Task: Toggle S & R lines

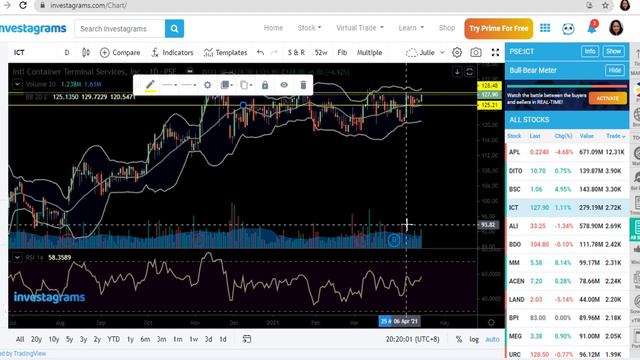Action: (x=296, y=53)
